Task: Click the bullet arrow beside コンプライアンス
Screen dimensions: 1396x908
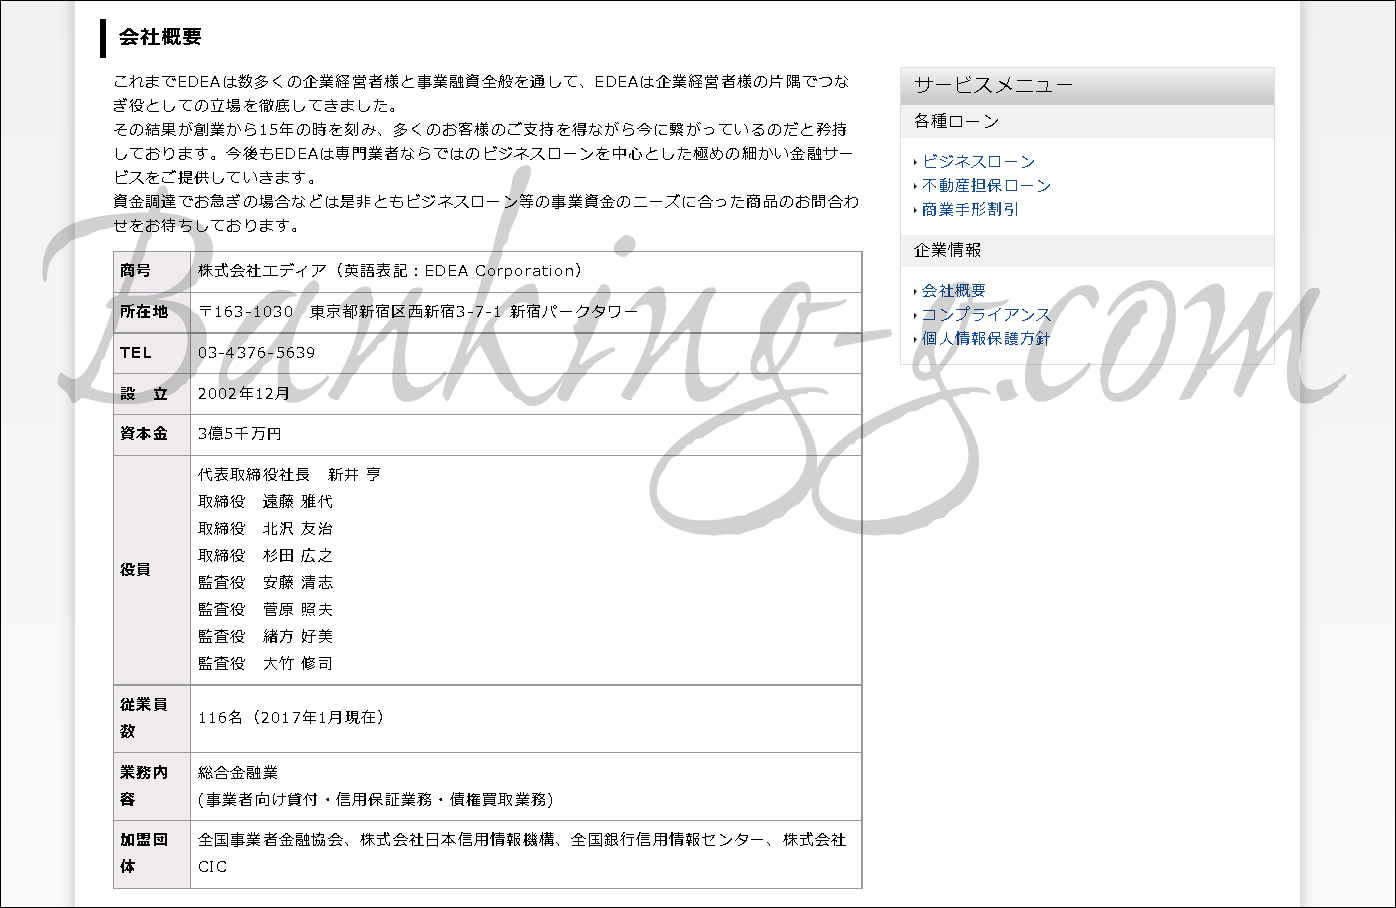Action: 915,315
